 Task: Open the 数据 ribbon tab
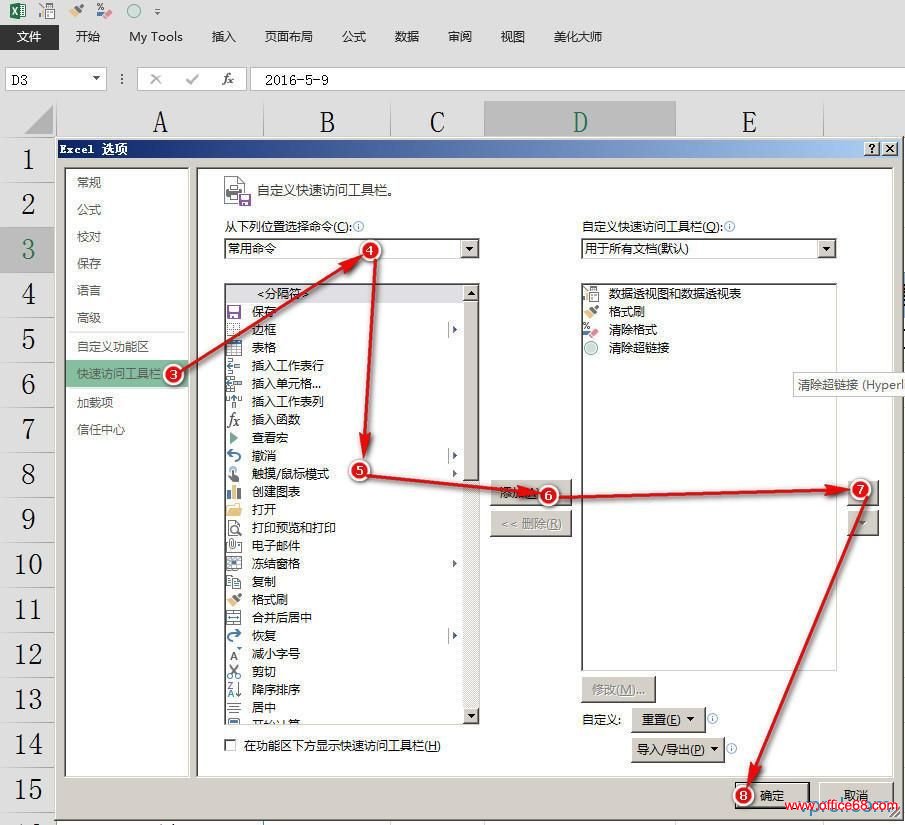point(406,37)
